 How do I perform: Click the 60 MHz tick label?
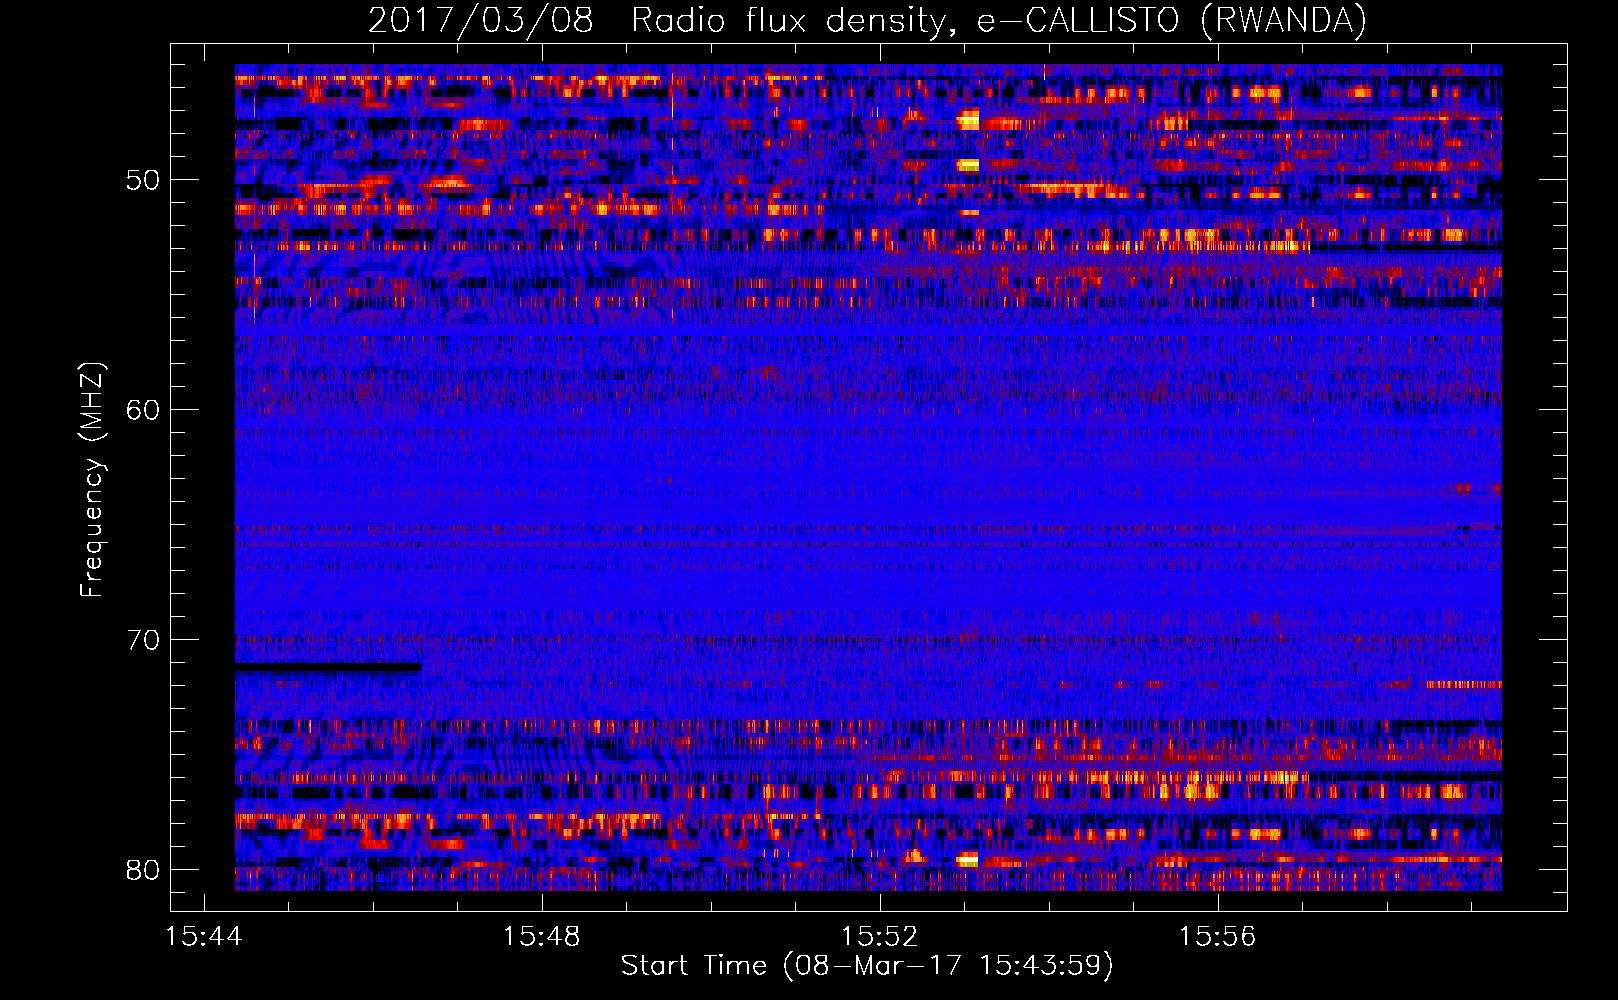pyautogui.click(x=143, y=410)
